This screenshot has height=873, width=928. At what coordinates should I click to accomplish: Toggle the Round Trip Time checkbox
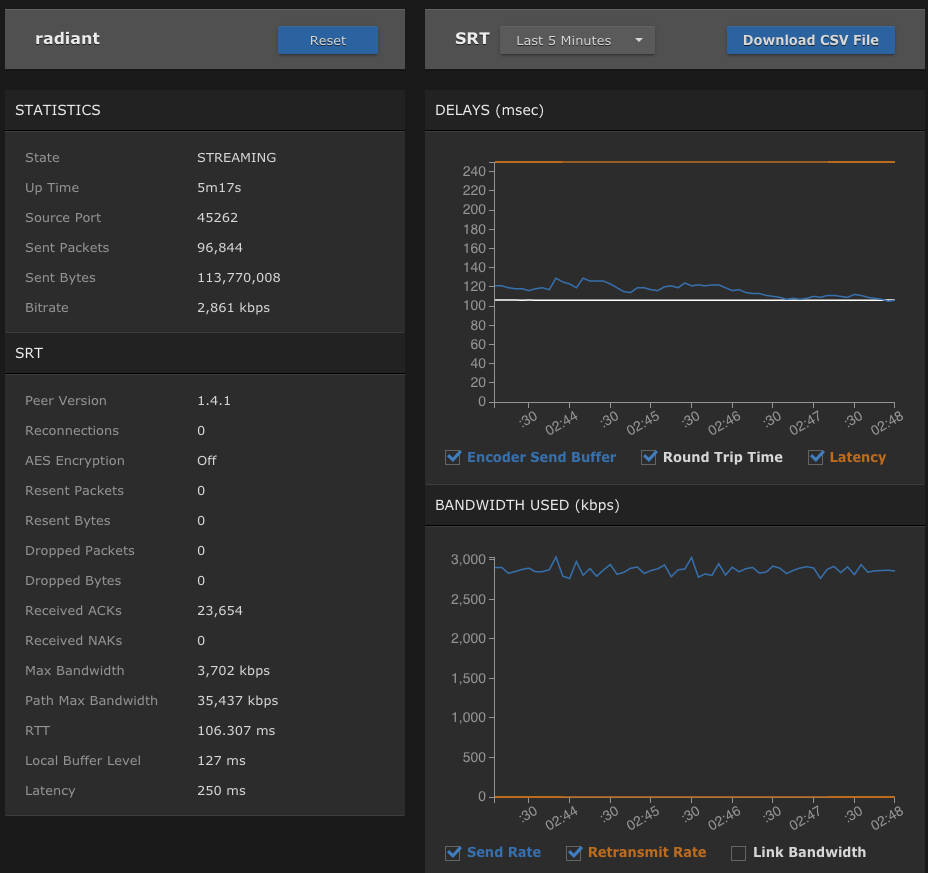[649, 457]
